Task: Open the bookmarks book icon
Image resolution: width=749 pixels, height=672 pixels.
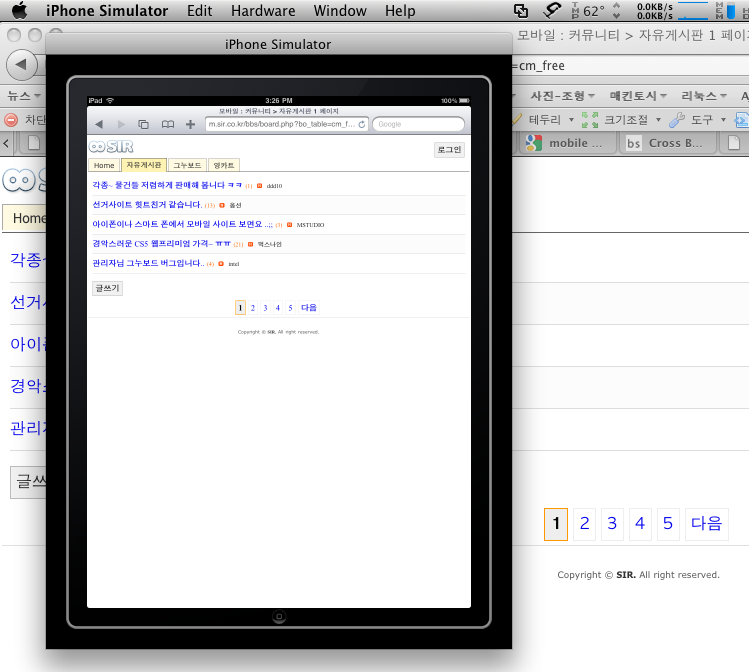Action: point(167,125)
